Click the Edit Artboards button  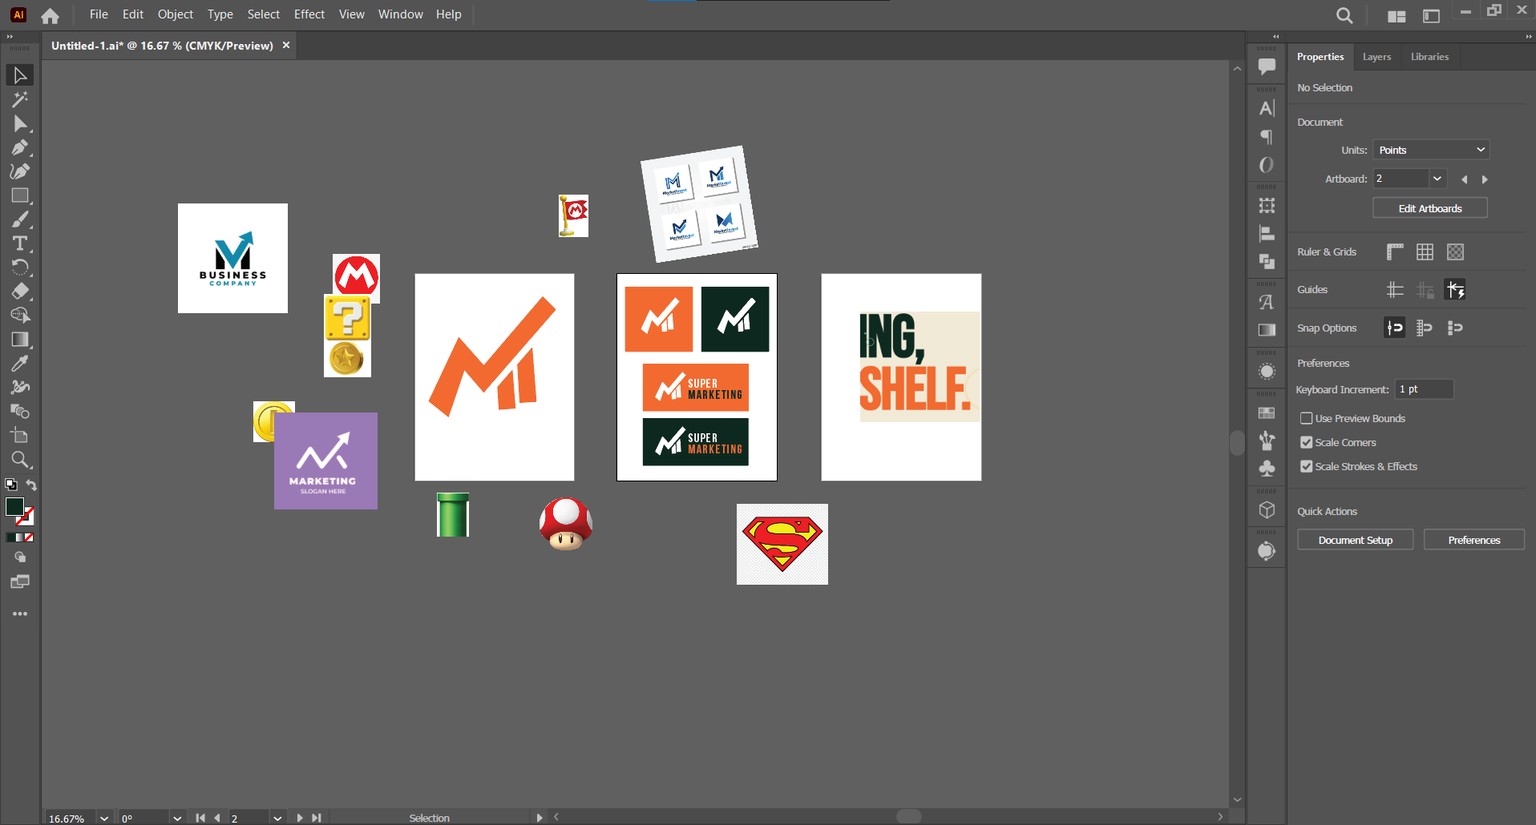(x=1430, y=208)
